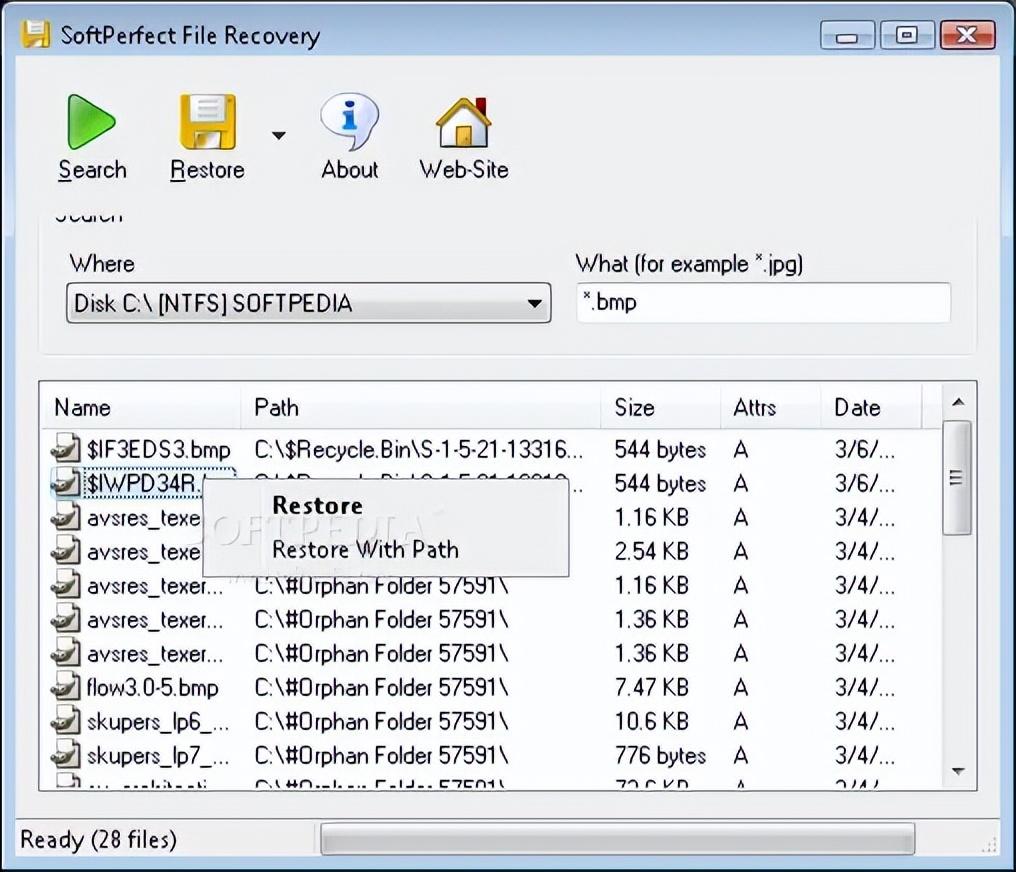Click the Restore floppy disk icon
Image resolution: width=1016 pixels, height=872 pixels.
pos(207,122)
